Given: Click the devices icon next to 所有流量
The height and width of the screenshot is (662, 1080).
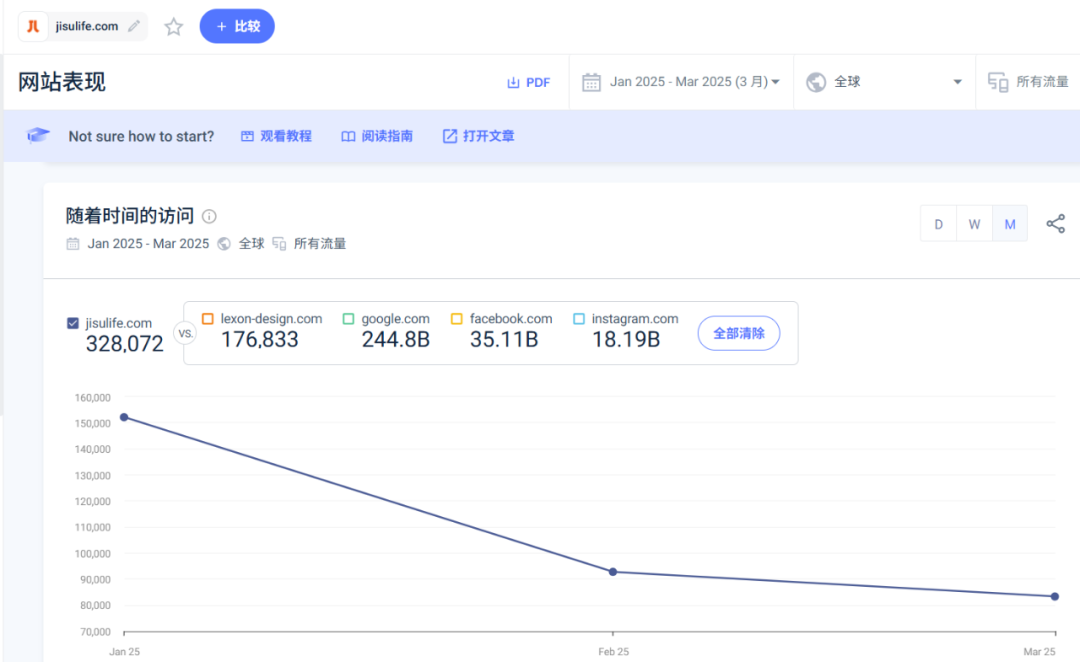Looking at the screenshot, I should (x=998, y=82).
